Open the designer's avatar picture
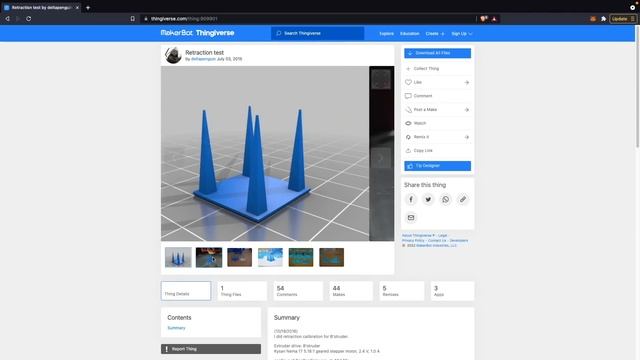This screenshot has width=640, height=360. tap(173, 55)
